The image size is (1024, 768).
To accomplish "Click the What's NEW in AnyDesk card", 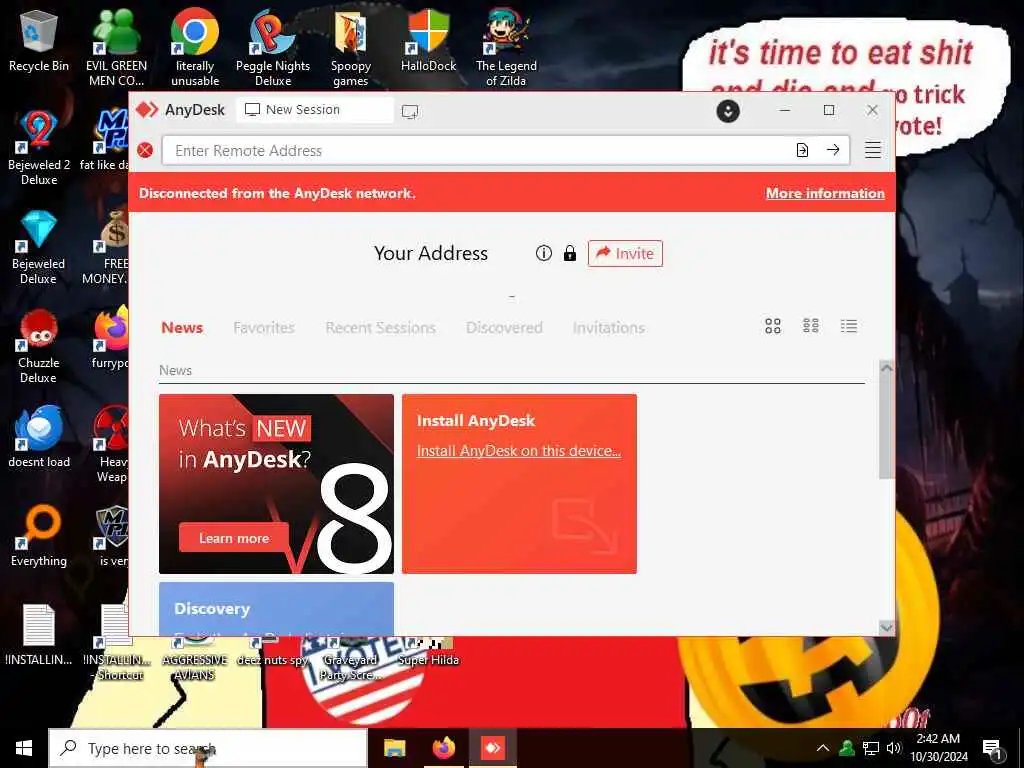I will tap(276, 484).
